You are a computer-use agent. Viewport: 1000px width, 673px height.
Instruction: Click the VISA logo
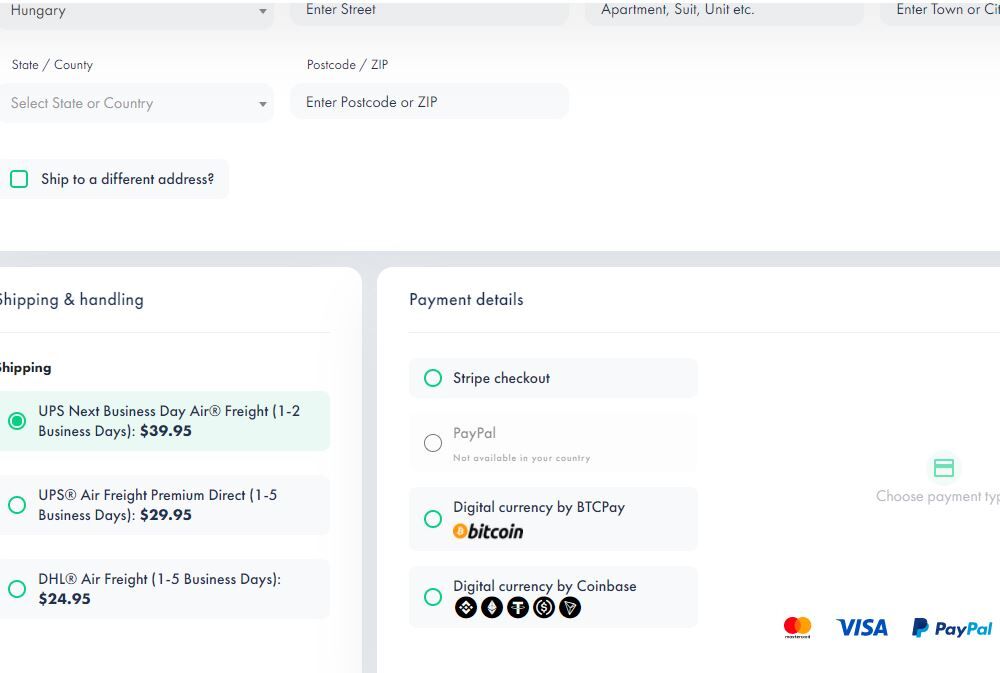tap(862, 628)
